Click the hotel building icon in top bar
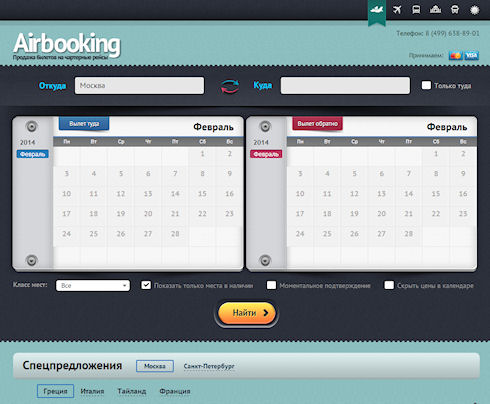 435,10
